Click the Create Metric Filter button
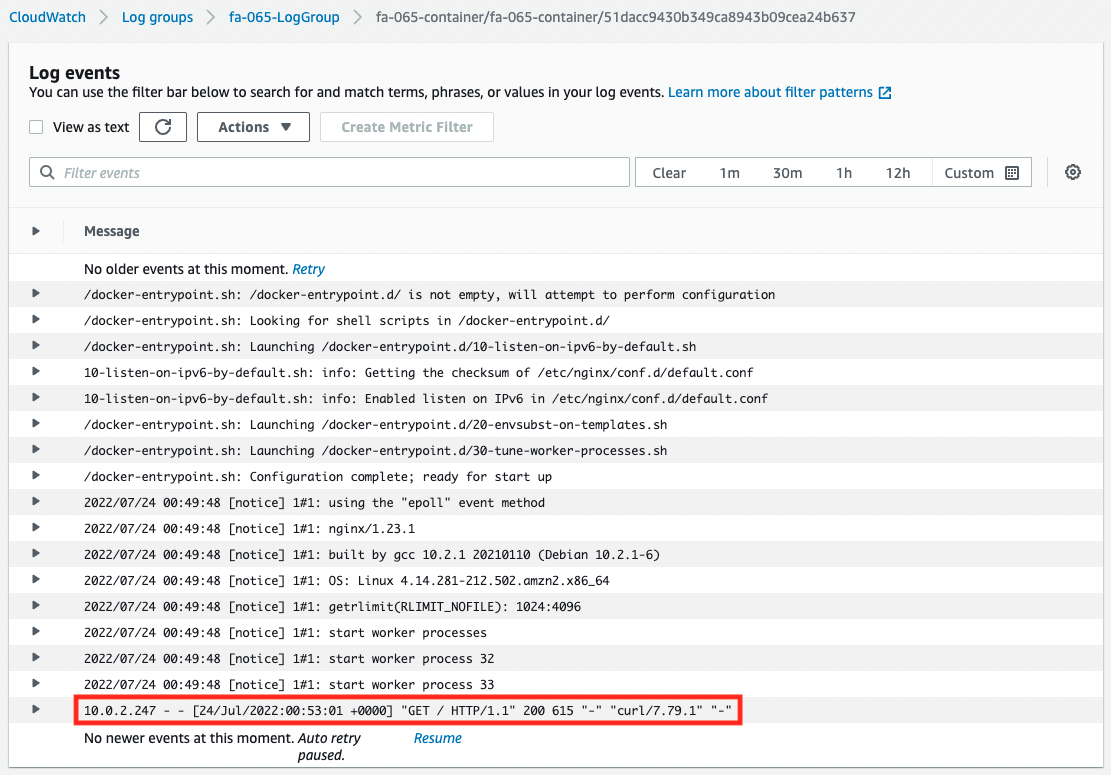1111x775 pixels. (406, 127)
